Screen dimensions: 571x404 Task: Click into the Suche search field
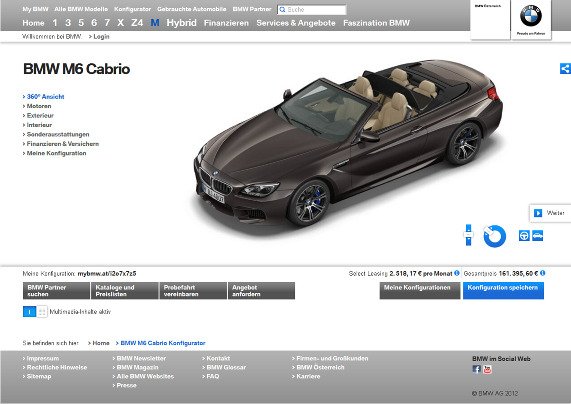tap(312, 10)
